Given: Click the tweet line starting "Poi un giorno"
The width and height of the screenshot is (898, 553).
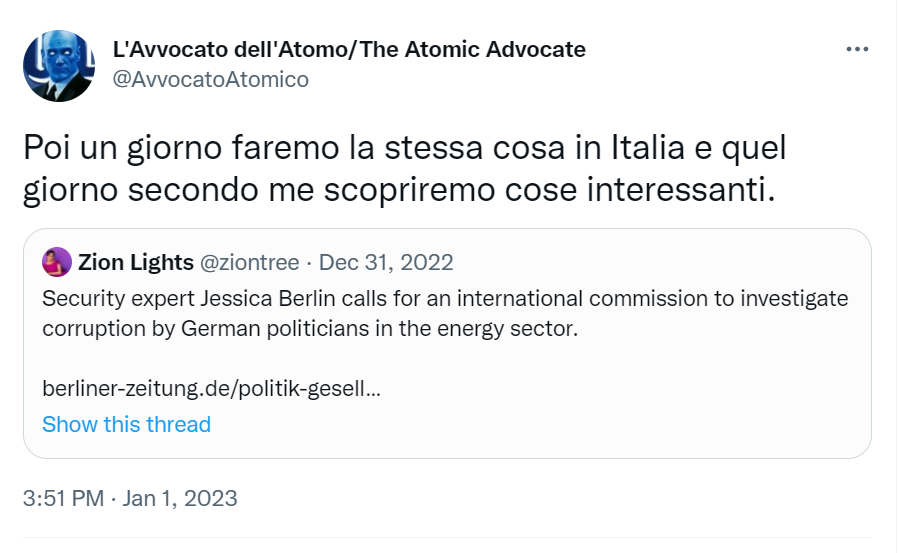Looking at the screenshot, I should click(x=404, y=148).
